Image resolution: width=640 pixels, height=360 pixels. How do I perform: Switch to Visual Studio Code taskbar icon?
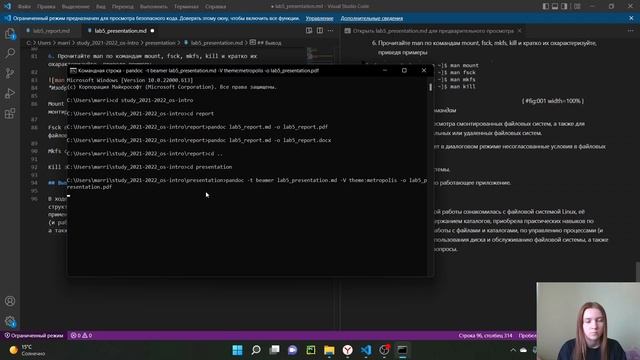click(366, 350)
